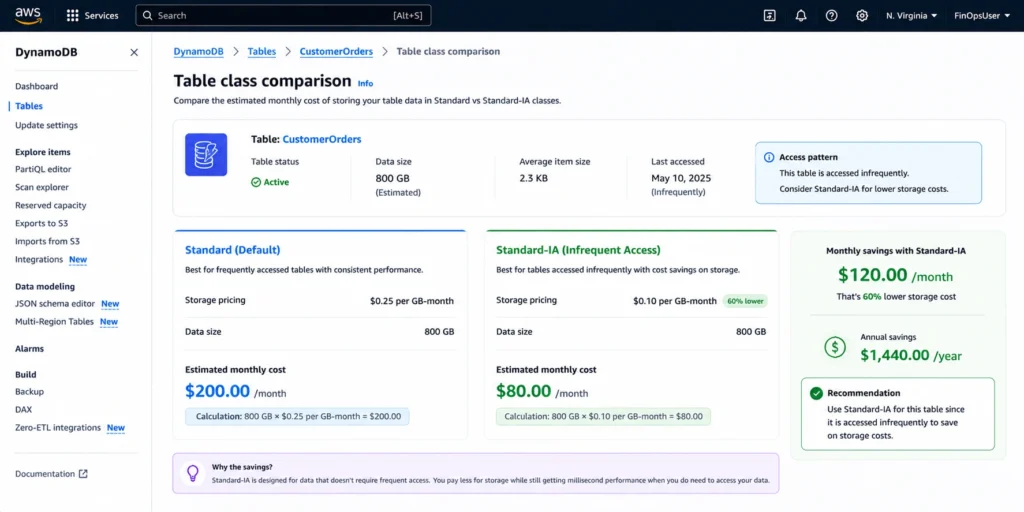Open DAX in the sidebar
This screenshot has width=1024, height=512.
click(x=24, y=409)
